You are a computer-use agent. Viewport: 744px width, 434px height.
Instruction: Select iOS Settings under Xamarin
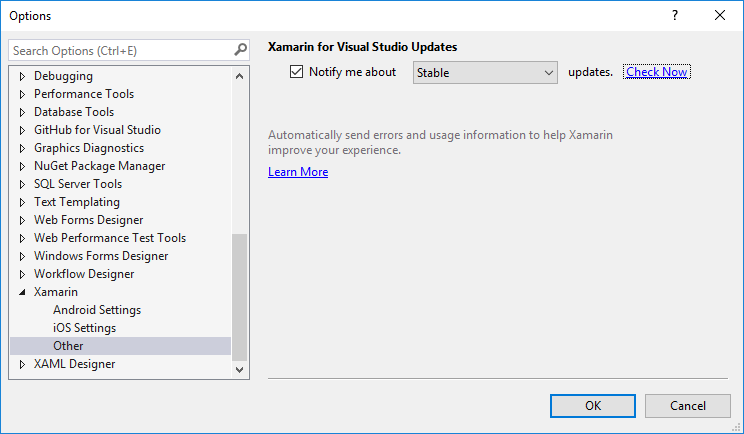point(84,328)
